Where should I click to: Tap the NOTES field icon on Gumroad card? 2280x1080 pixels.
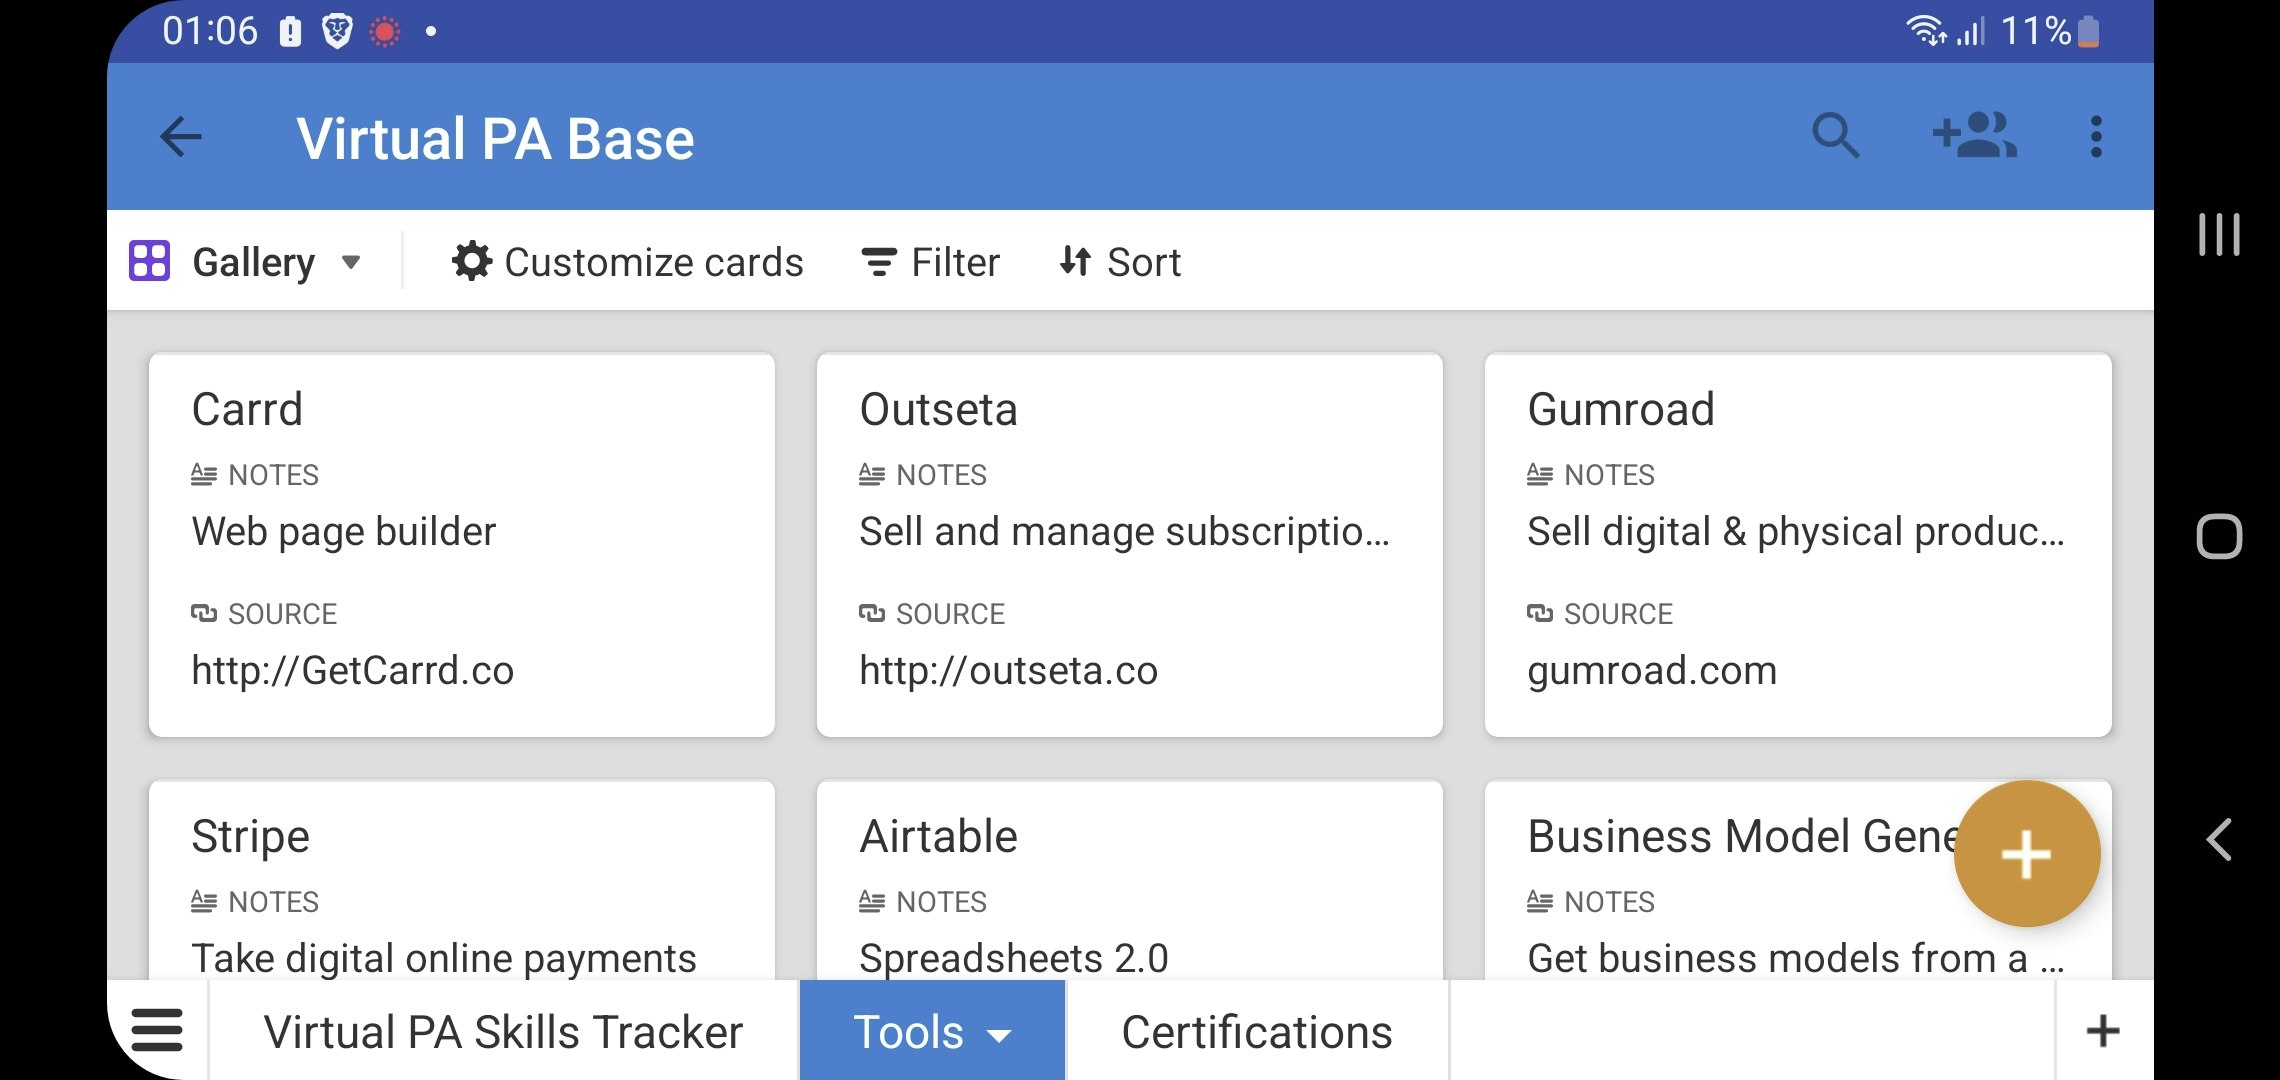pyautogui.click(x=1540, y=474)
